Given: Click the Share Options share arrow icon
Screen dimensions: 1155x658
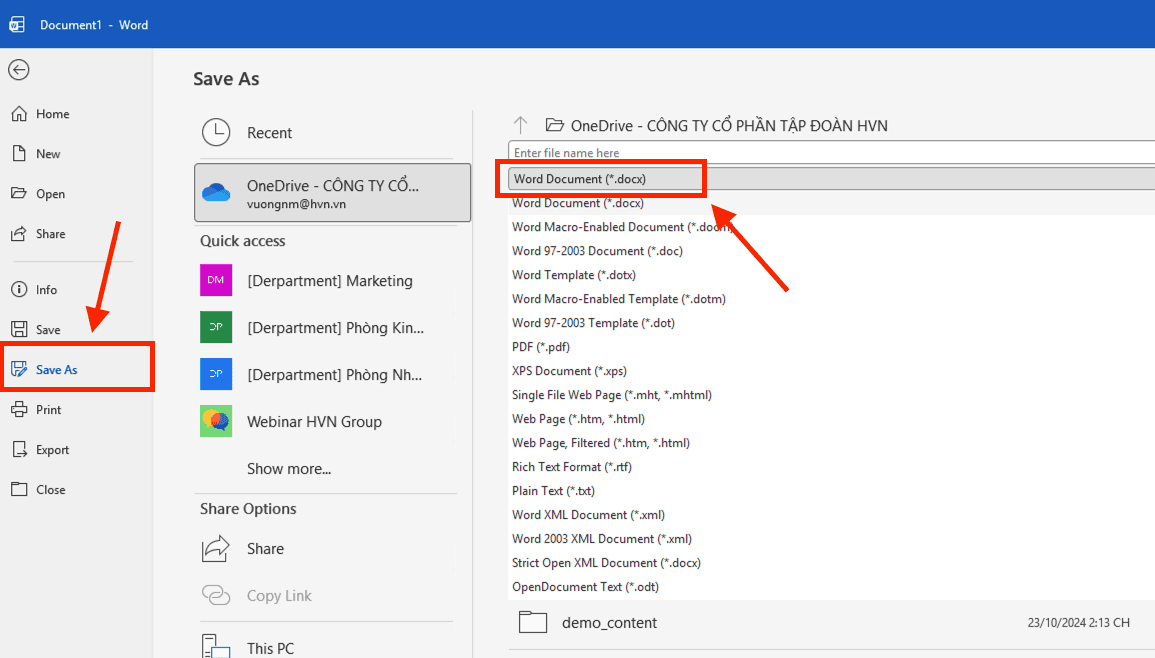Looking at the screenshot, I should 216,549.
